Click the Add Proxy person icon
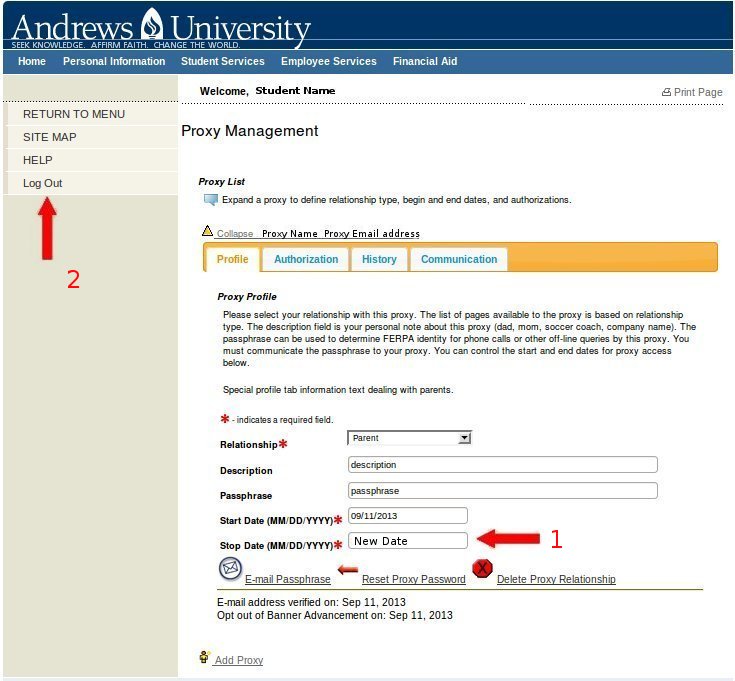735x681 pixels. (x=204, y=657)
